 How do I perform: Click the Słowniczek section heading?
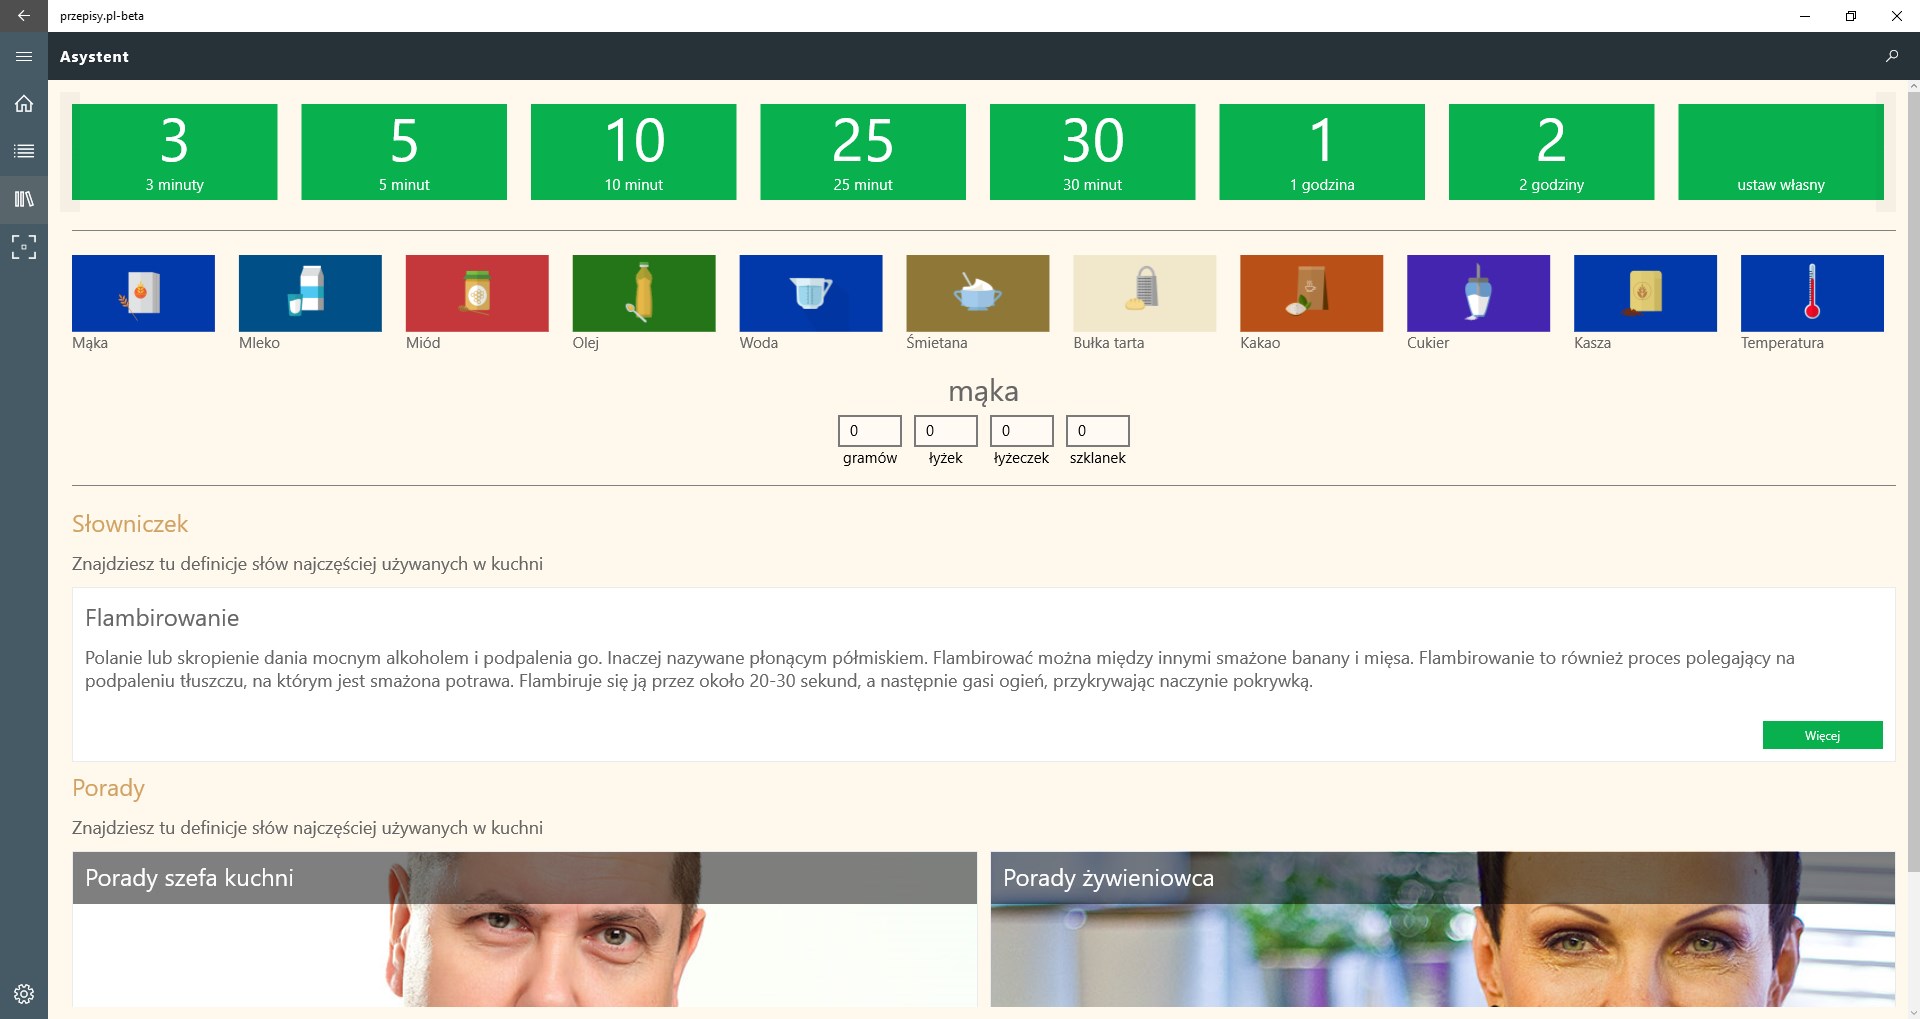130,524
